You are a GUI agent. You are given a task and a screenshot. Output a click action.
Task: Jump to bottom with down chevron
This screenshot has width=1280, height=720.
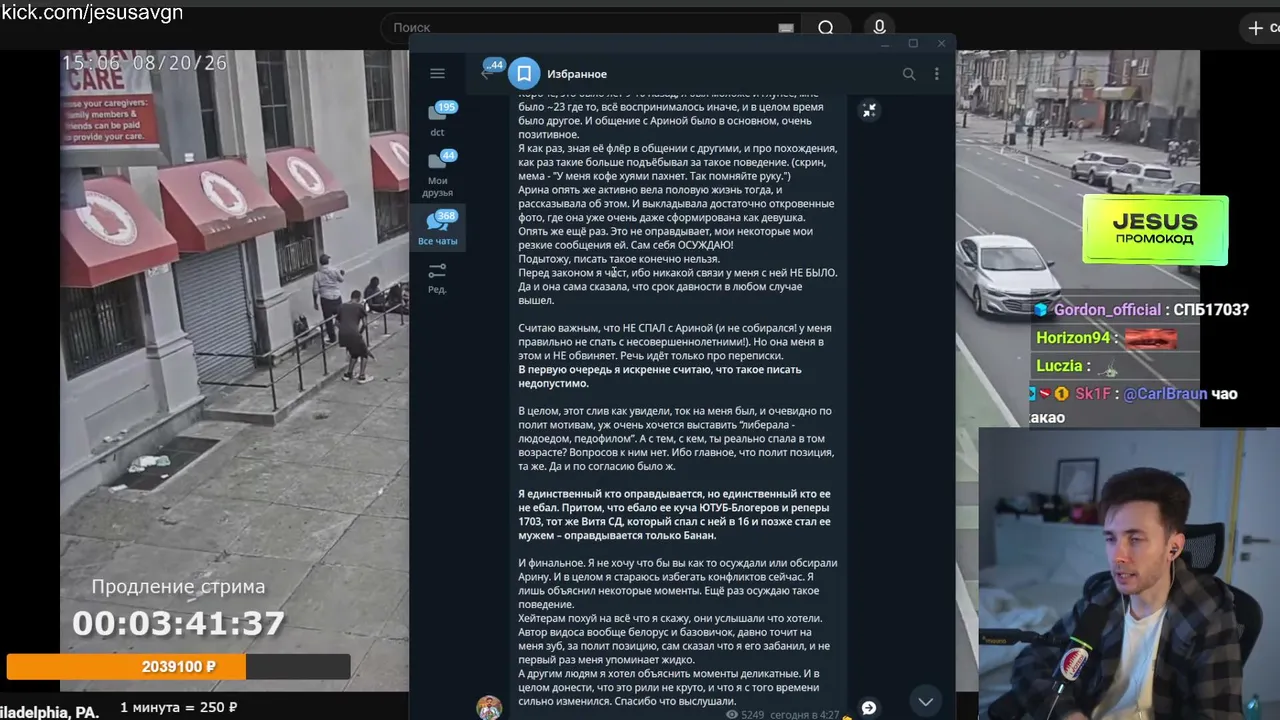[x=926, y=701]
